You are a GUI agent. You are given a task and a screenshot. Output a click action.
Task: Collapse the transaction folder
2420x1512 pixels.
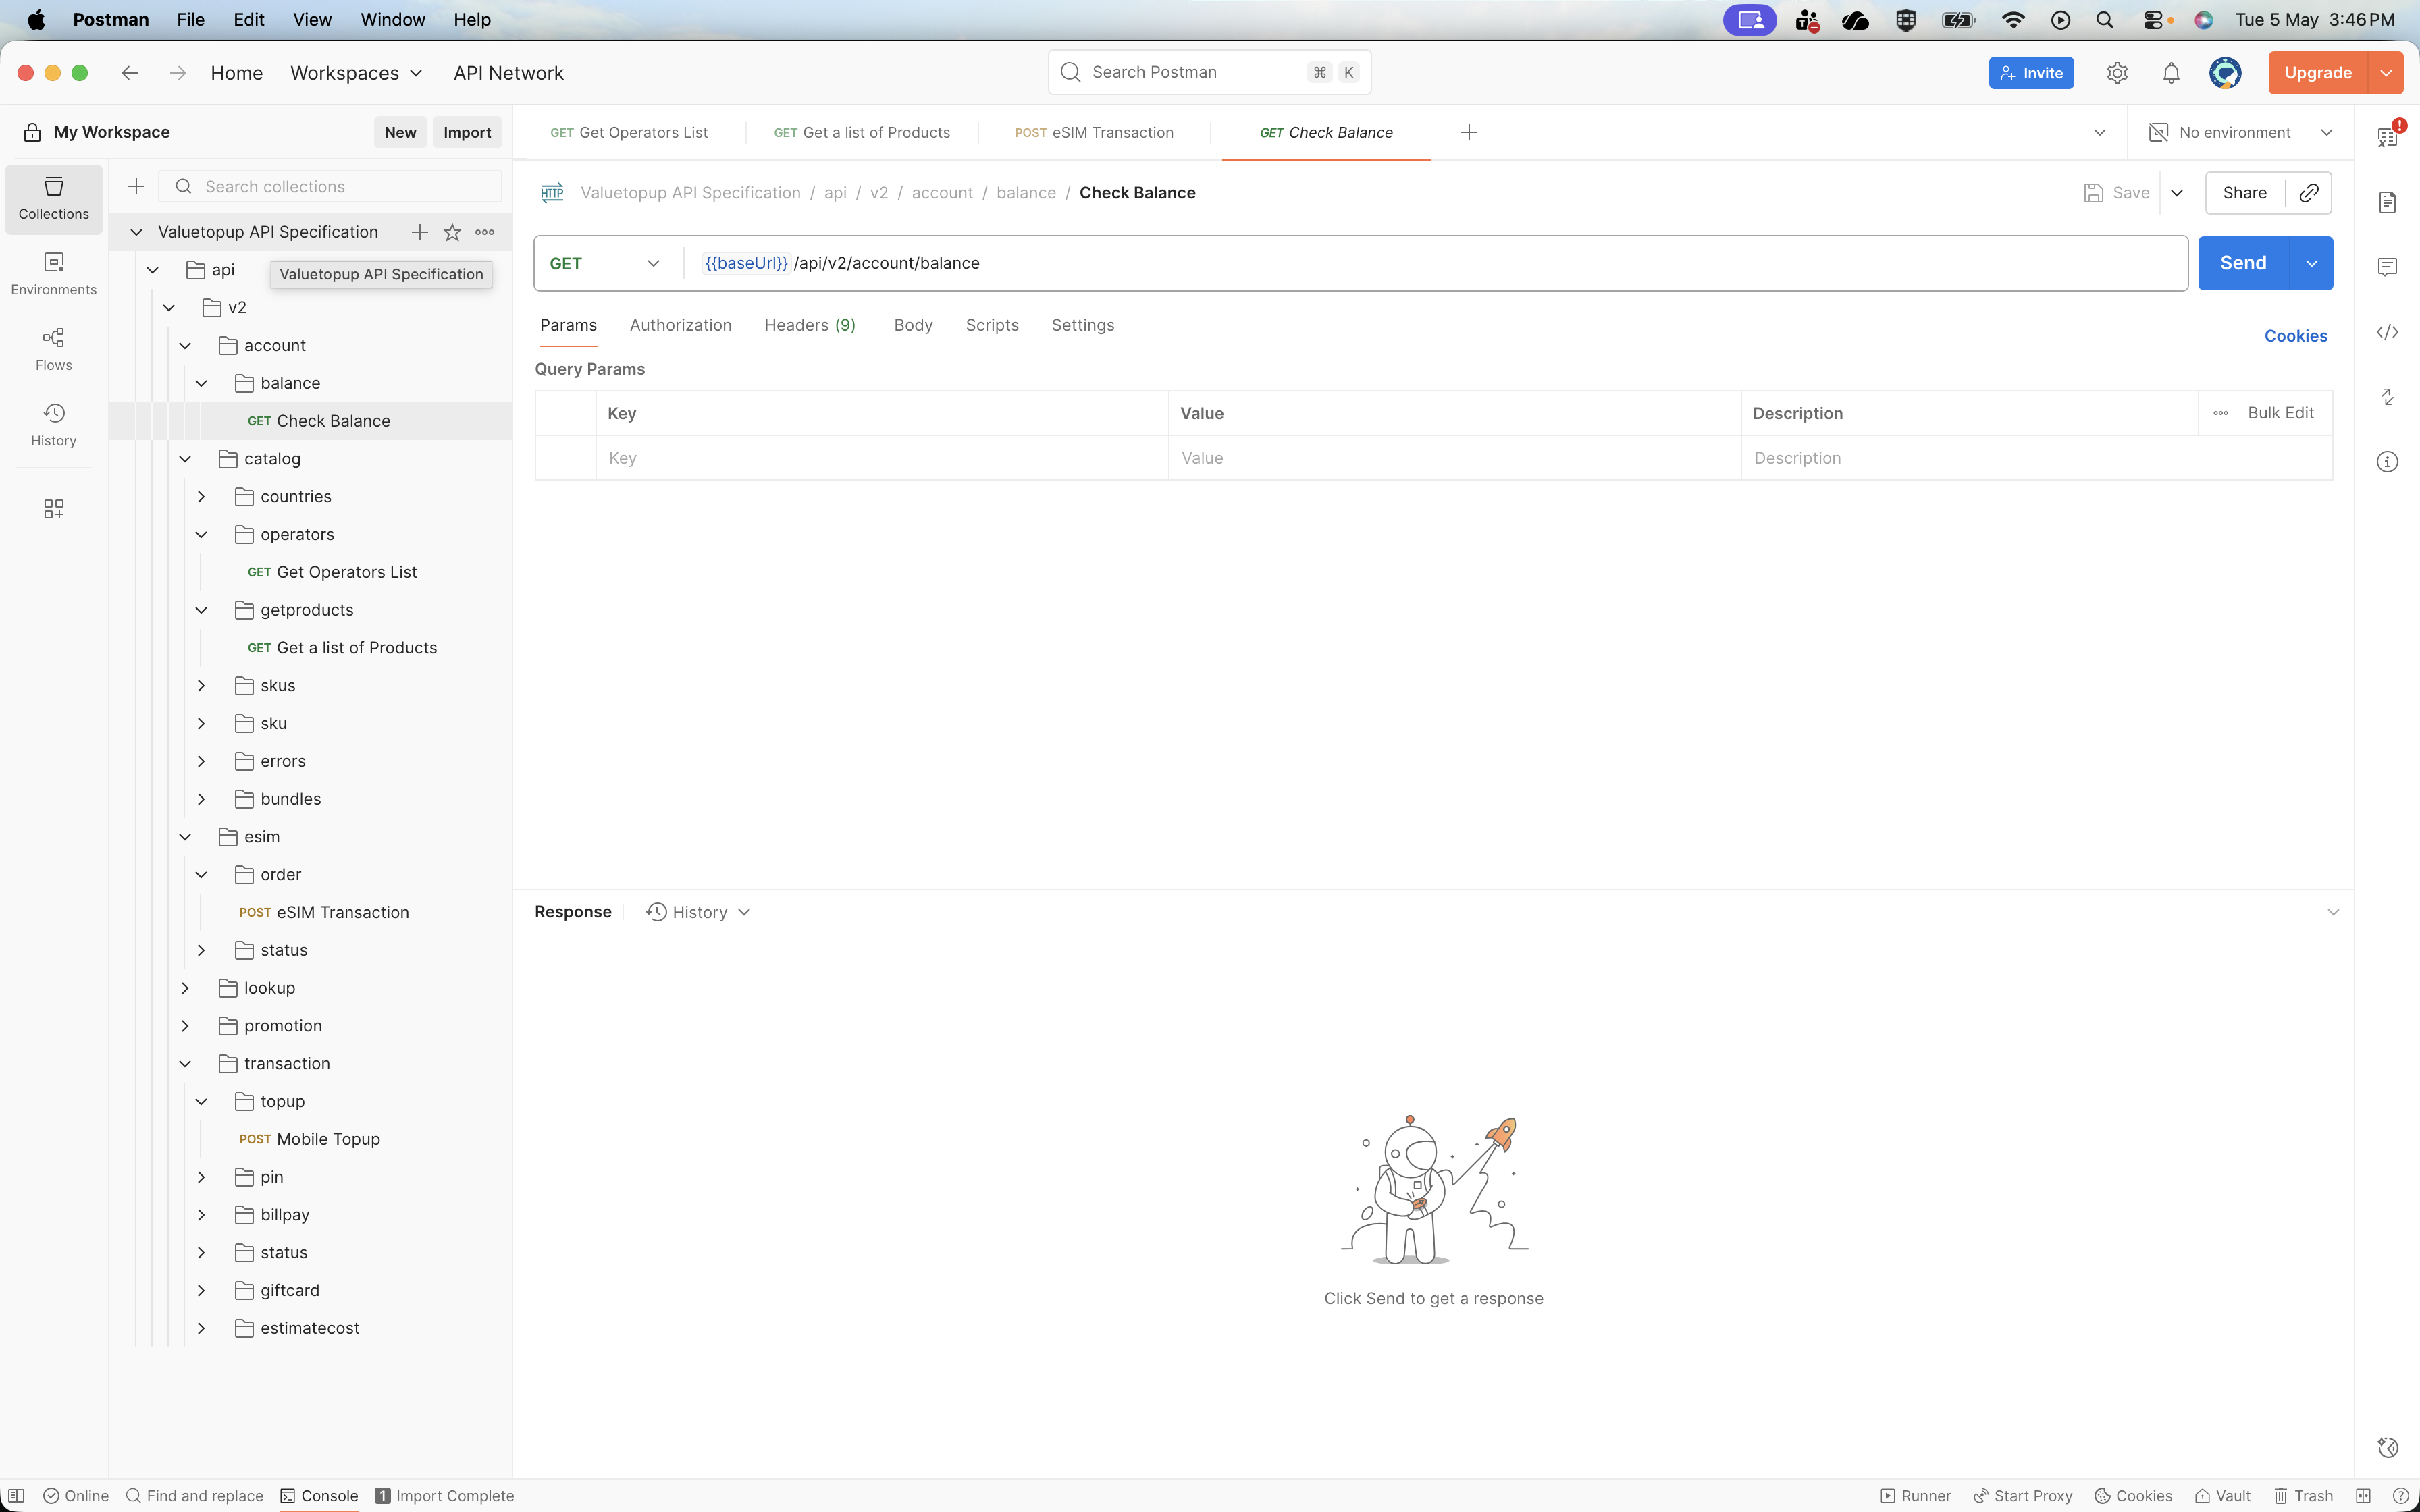pos(185,1064)
